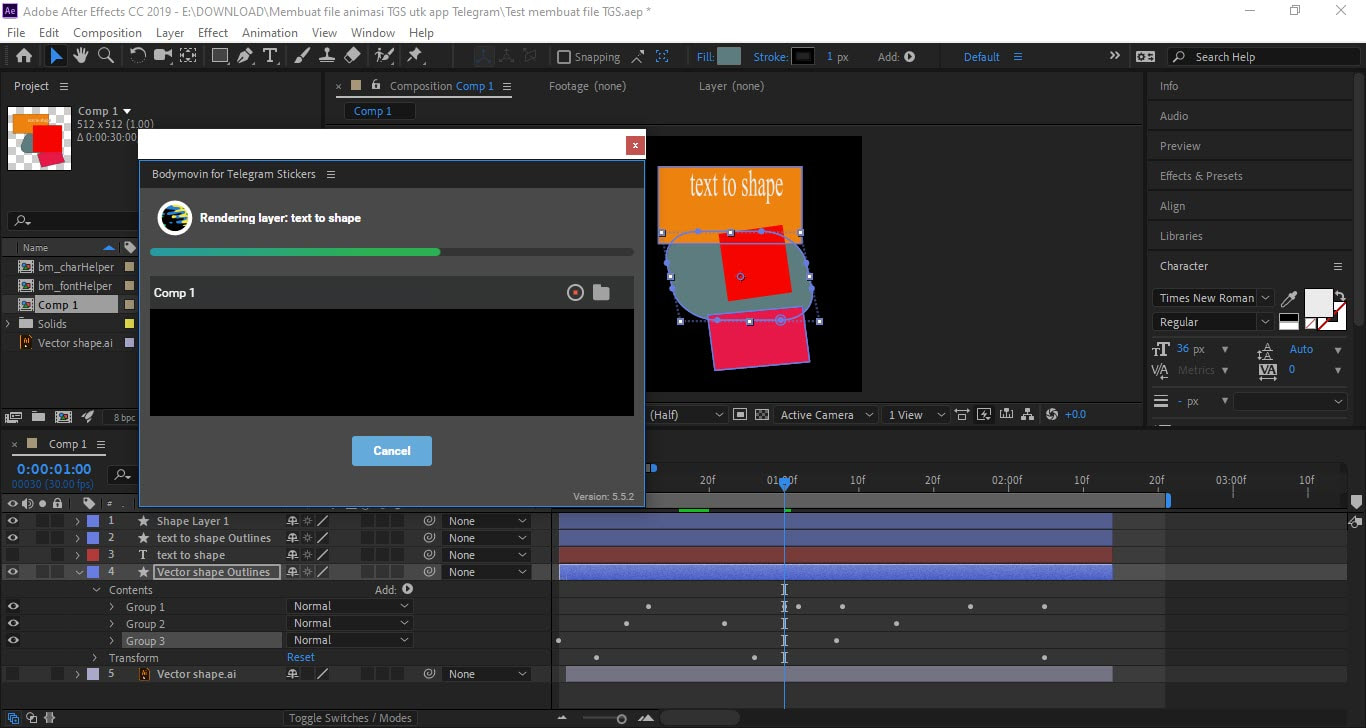The width and height of the screenshot is (1366, 728).
Task: Click the fast previews icon in viewer
Action: click(983, 414)
